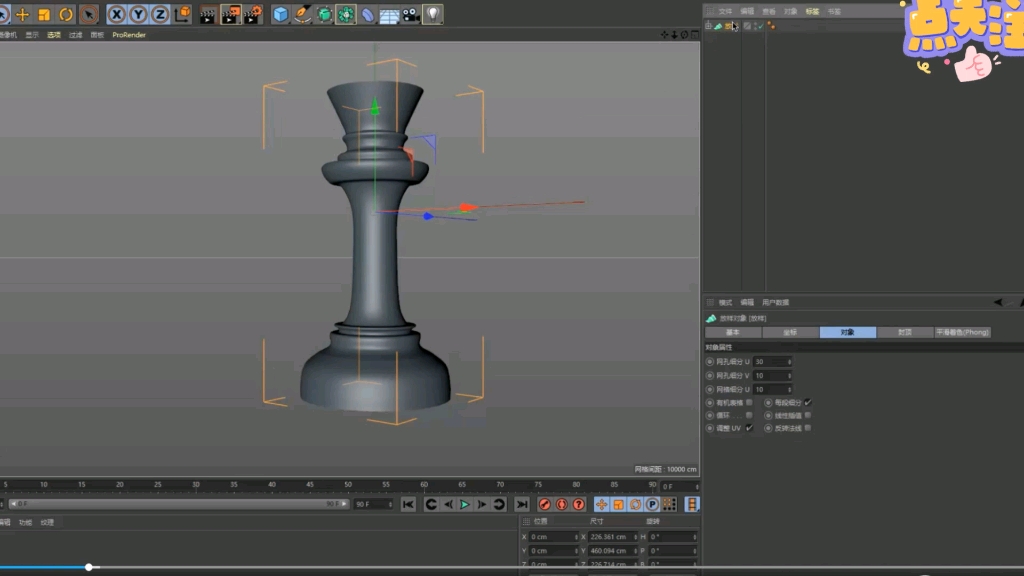Enable the 有机表格 checkbox
The image size is (1024, 576).
748,402
